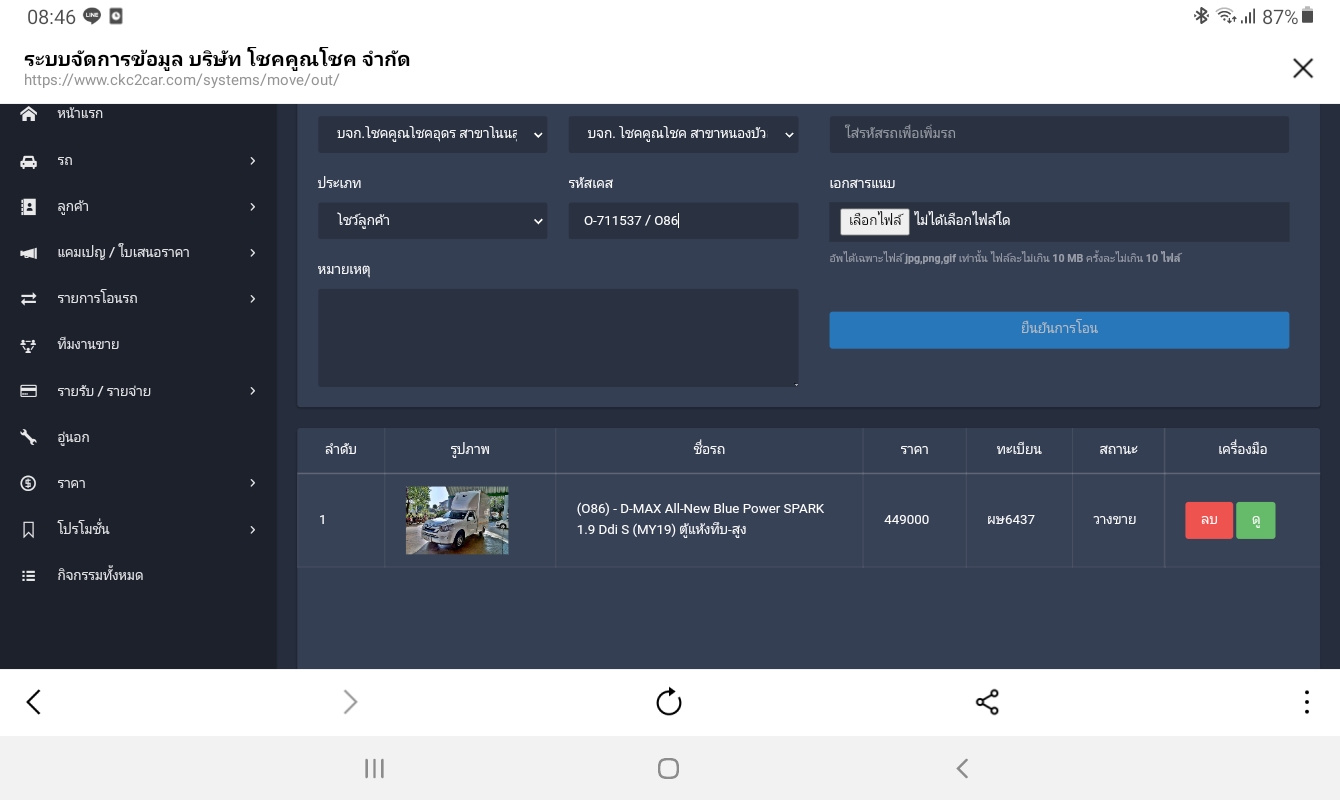Viewport: 1340px width, 800px height.
Task: Click the customer contact icon for ลูกค้า
Action: [28, 207]
